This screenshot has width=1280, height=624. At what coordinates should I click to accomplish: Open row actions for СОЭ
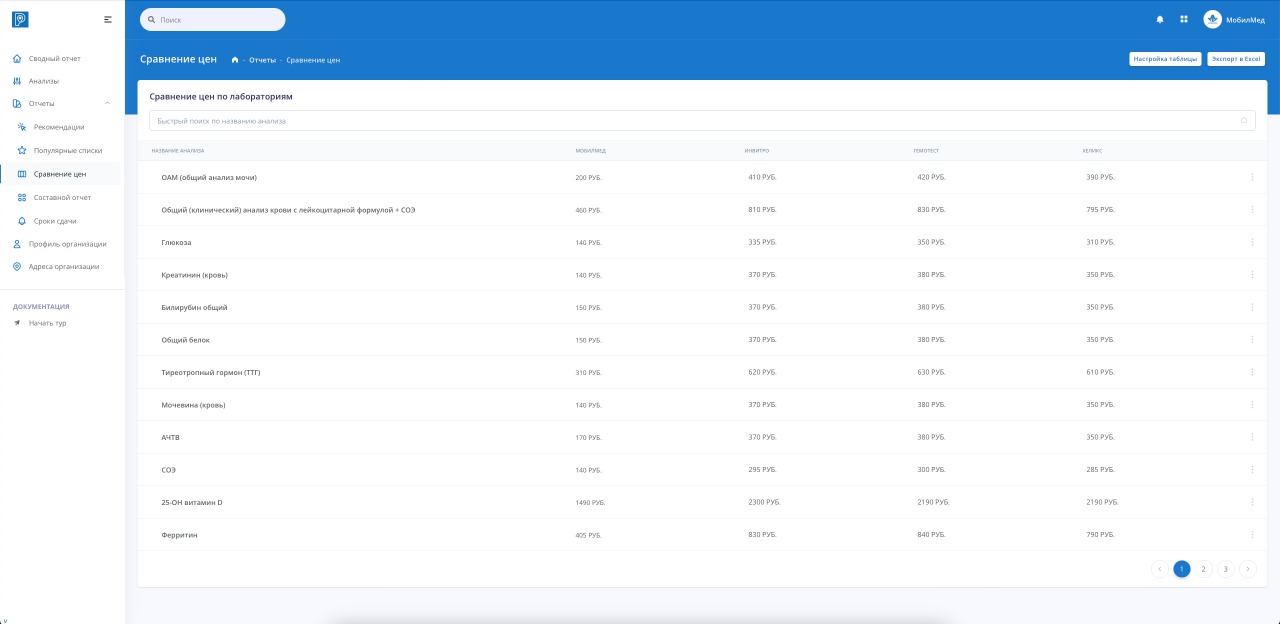pyautogui.click(x=1252, y=470)
